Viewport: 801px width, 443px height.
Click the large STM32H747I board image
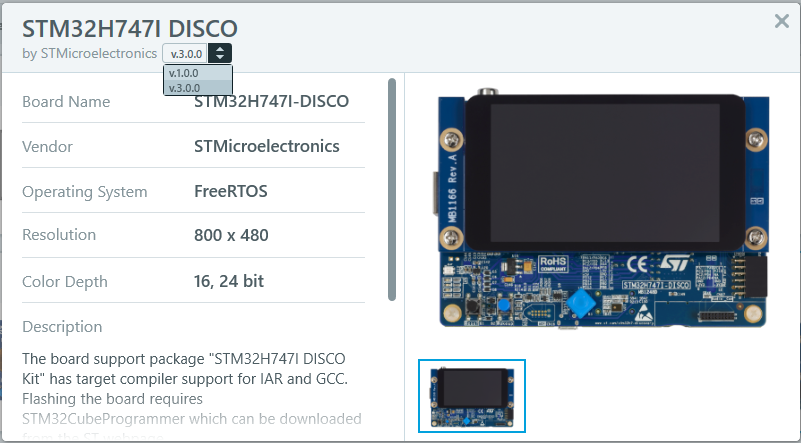603,208
